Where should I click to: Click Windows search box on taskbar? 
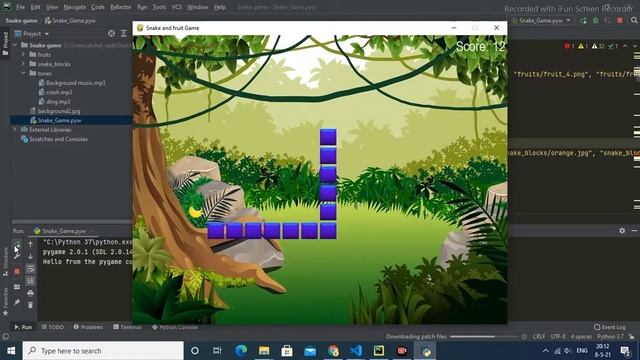[103, 351]
